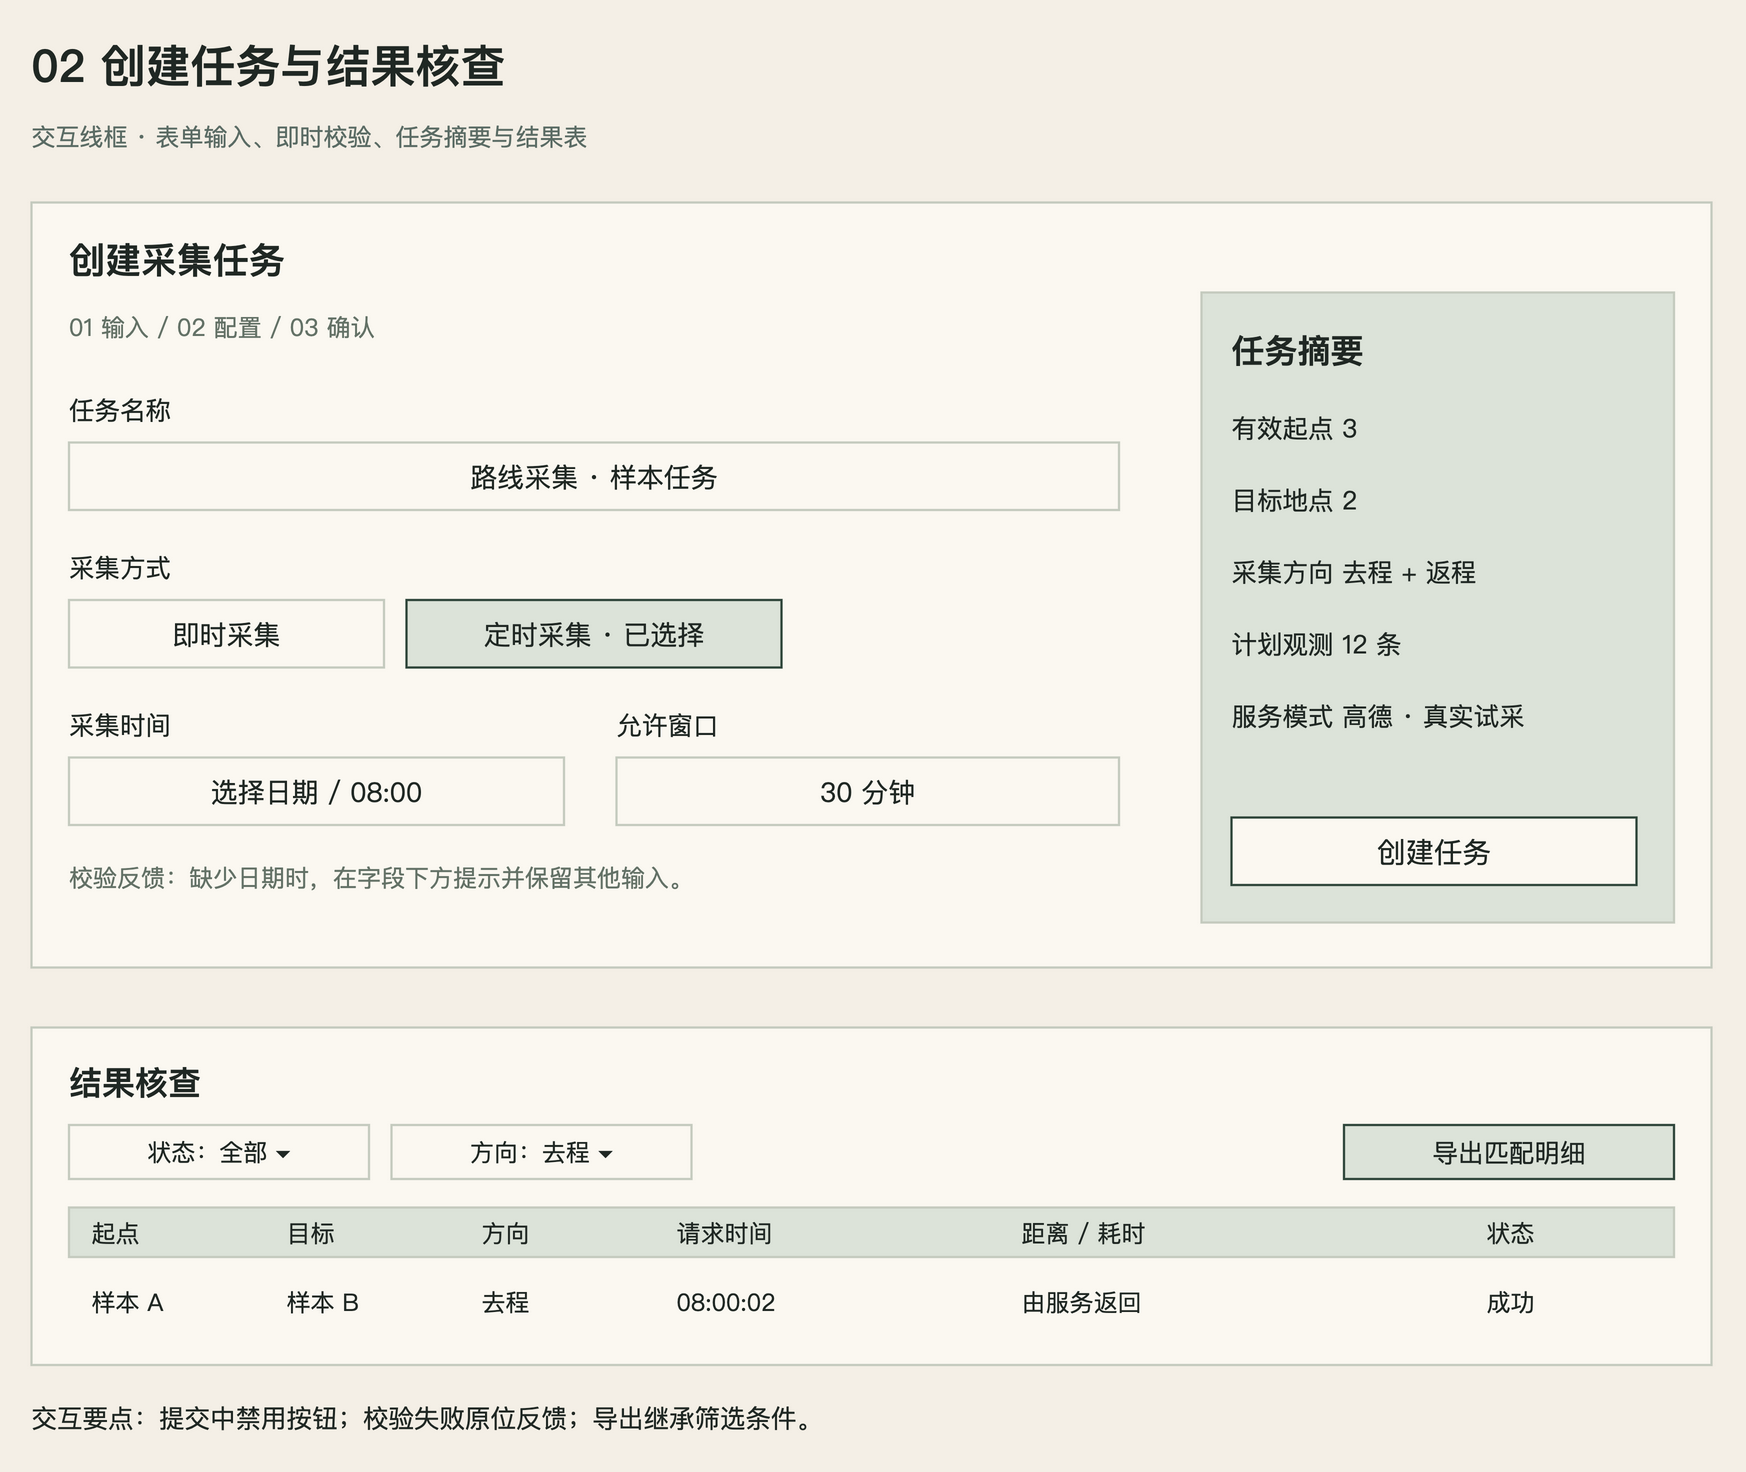The width and height of the screenshot is (1746, 1472).
Task: Click the 任务摘要 heading
Action: [x=1297, y=351]
